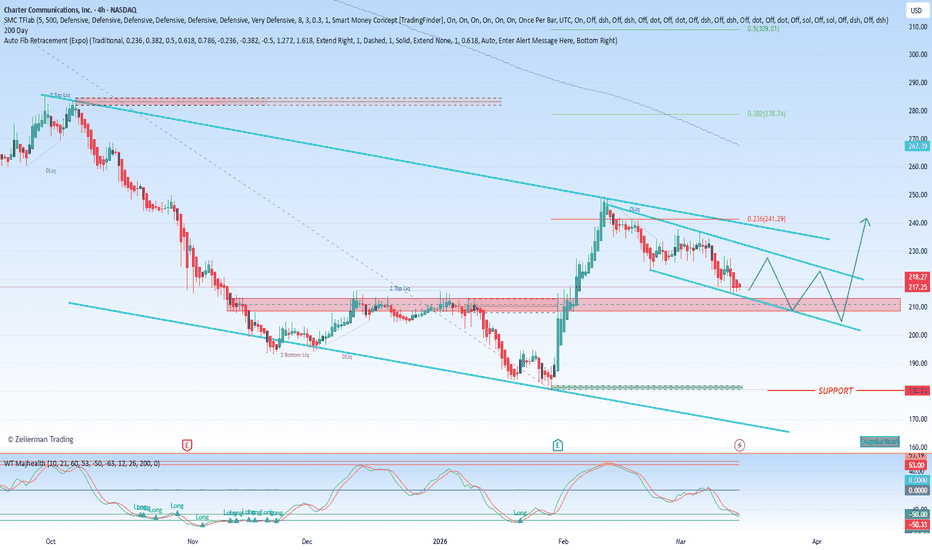Screen dimensions: 932x550
Task: Click the 2 Bottom Liq chart label
Action: (x=295, y=355)
